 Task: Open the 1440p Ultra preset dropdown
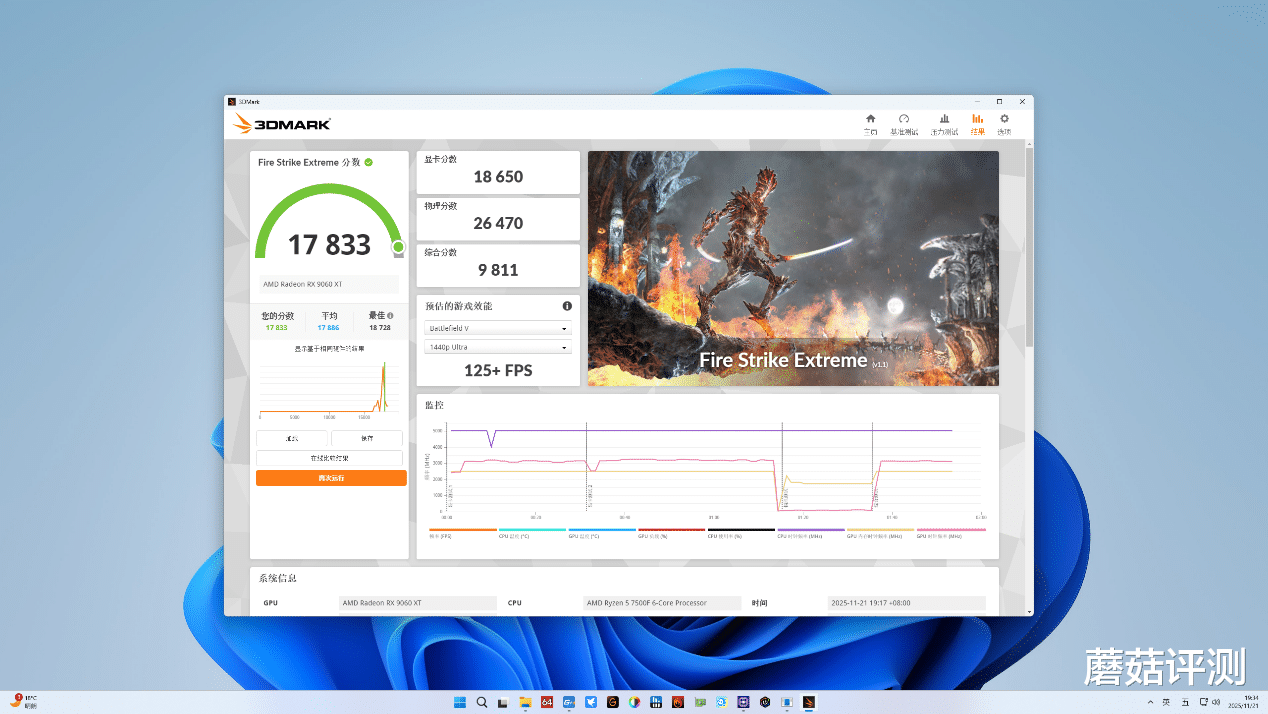coord(498,347)
